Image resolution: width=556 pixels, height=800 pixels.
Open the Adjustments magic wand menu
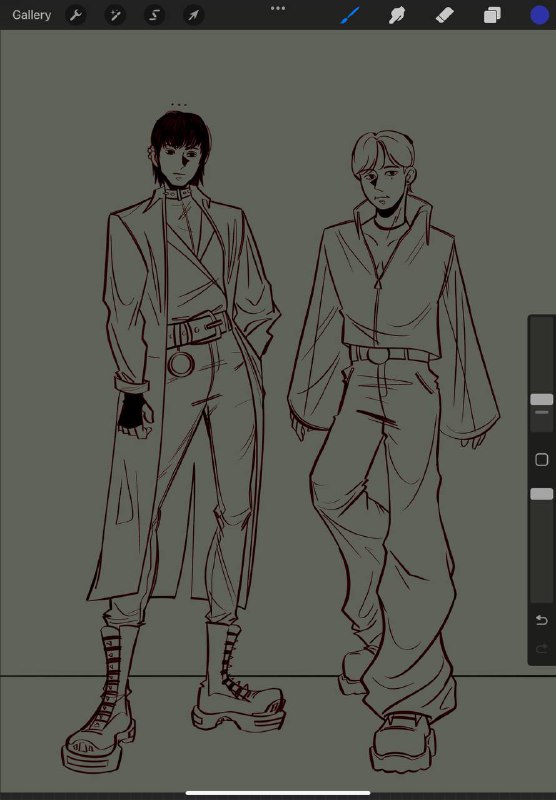(x=115, y=15)
